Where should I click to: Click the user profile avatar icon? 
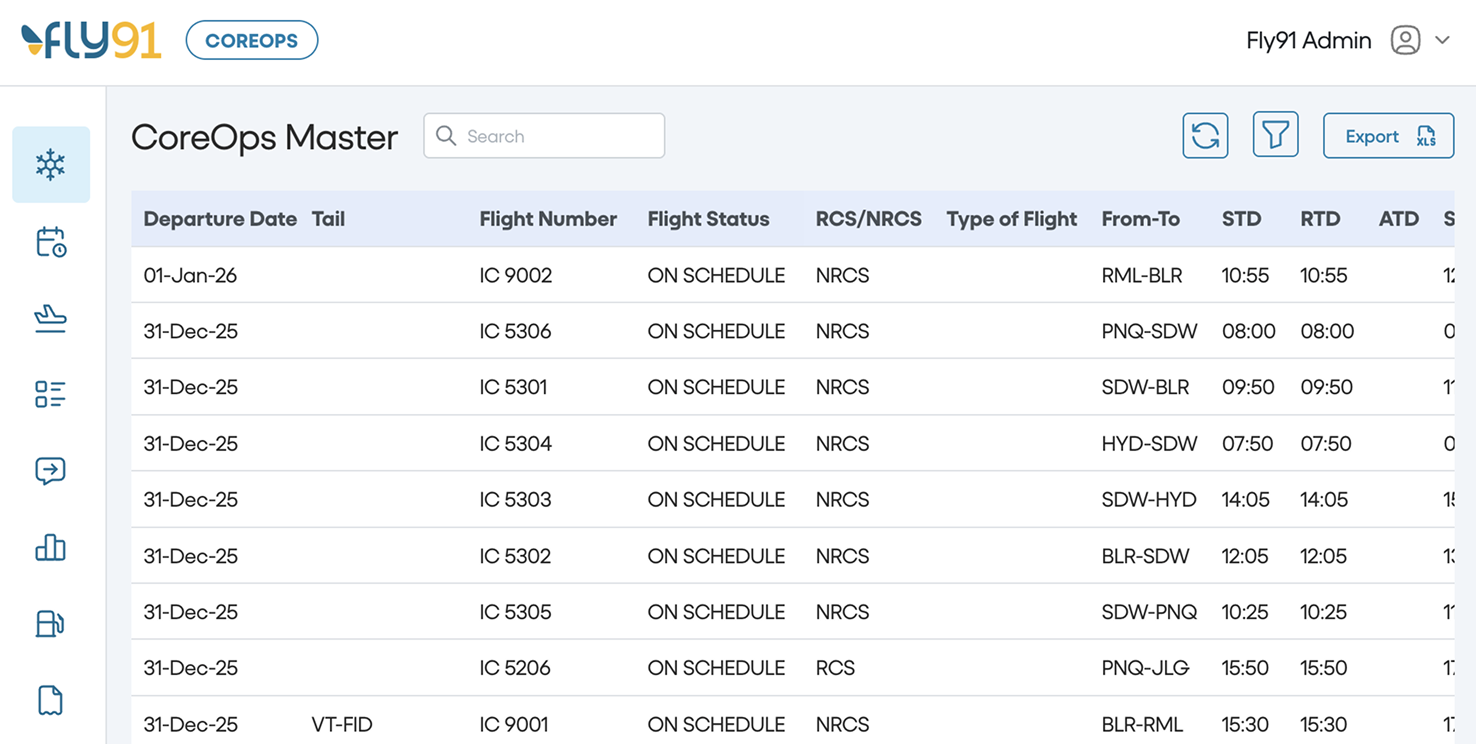1406,40
